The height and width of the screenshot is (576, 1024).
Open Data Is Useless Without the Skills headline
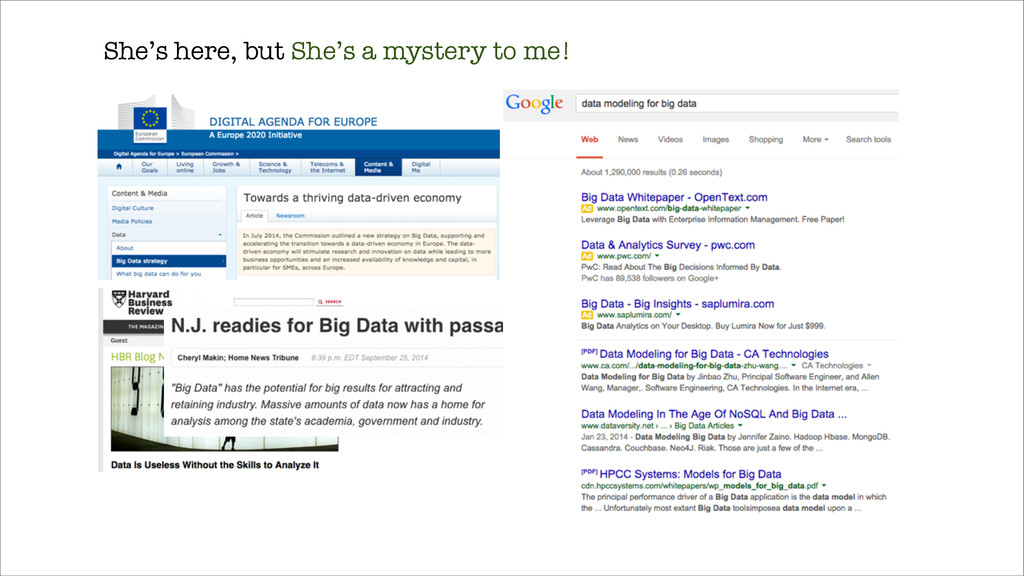click(215, 465)
